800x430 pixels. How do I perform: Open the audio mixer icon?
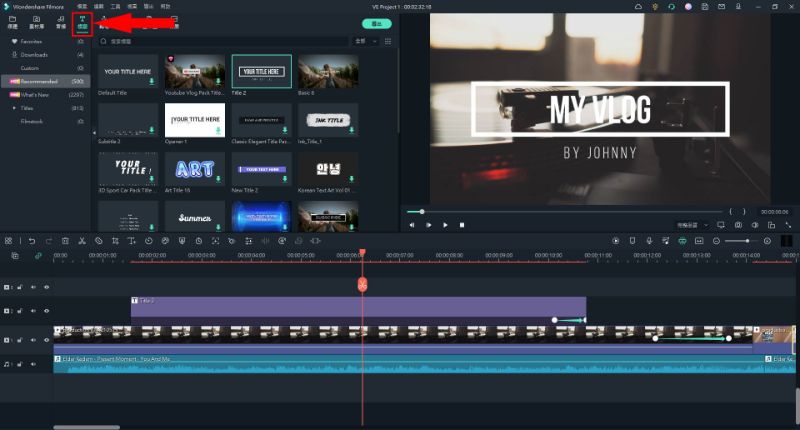(666, 241)
